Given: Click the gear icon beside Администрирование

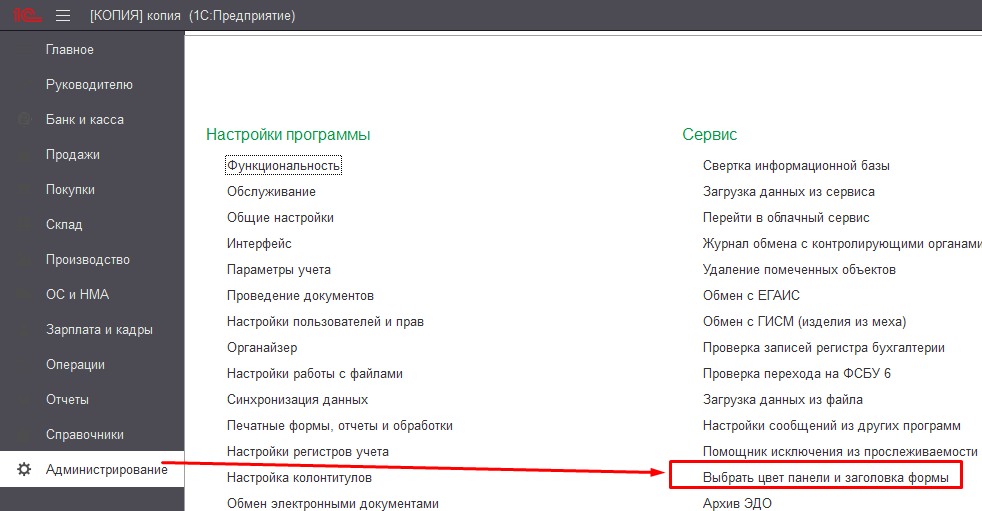Looking at the screenshot, I should point(25,470).
